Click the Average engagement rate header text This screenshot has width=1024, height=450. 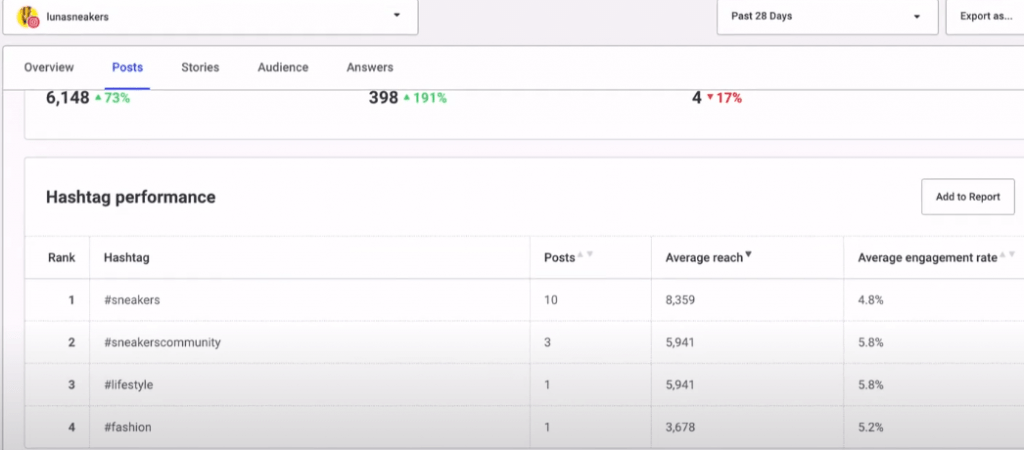[927, 257]
